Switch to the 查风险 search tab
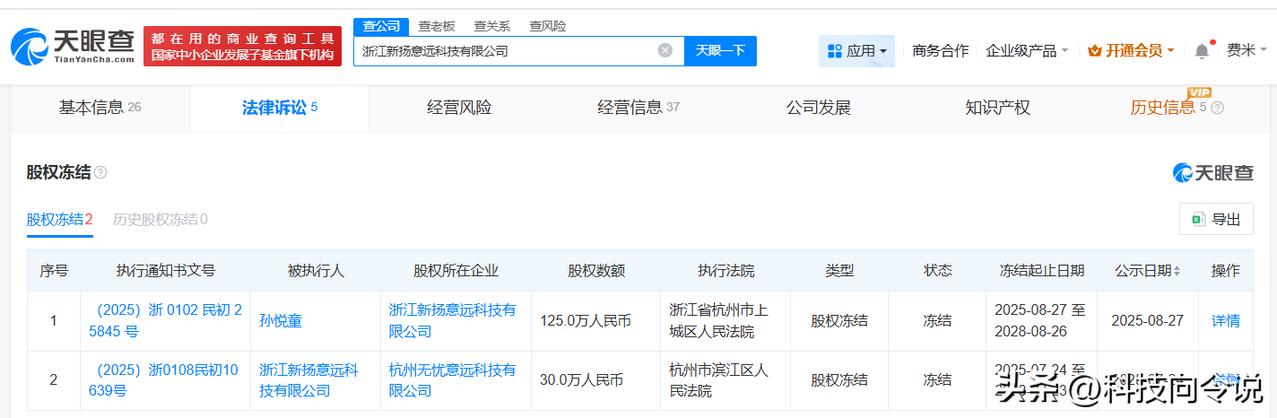 (547, 26)
